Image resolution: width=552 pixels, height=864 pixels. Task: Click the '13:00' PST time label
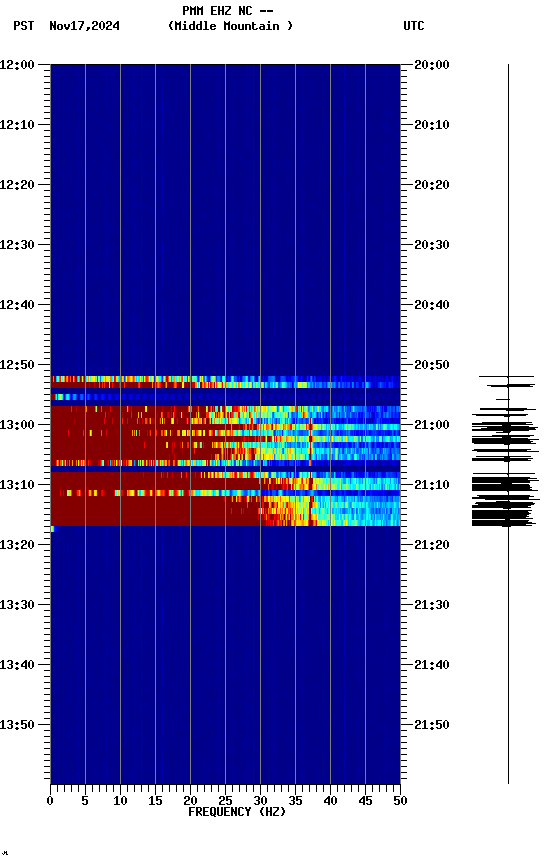[17, 425]
